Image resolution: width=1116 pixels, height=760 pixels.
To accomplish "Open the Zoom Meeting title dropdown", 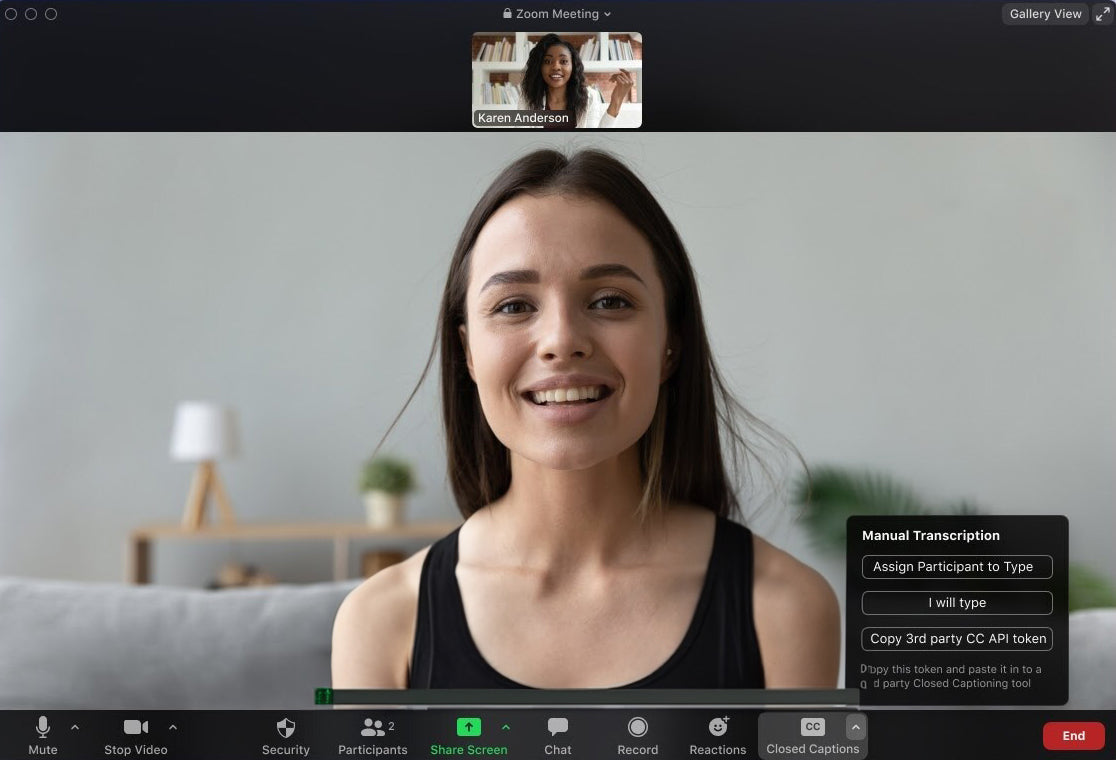I will pos(557,14).
